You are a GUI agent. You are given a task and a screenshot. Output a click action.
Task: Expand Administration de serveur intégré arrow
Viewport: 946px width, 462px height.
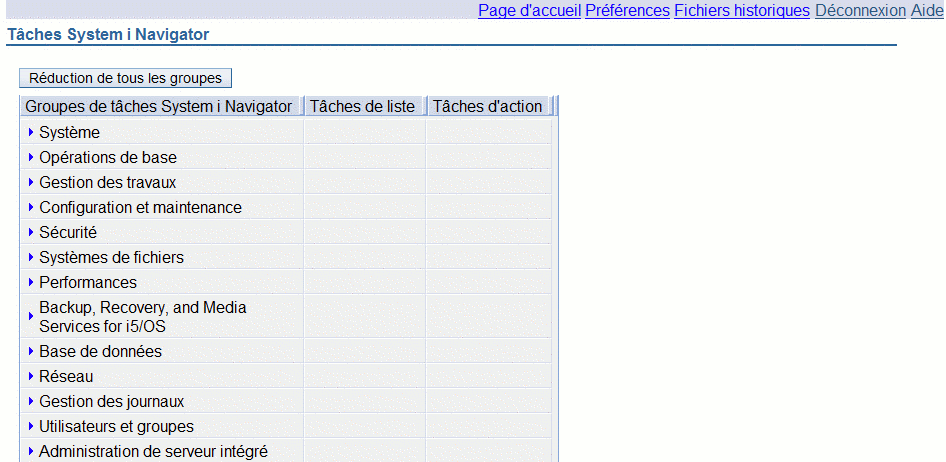click(31, 451)
